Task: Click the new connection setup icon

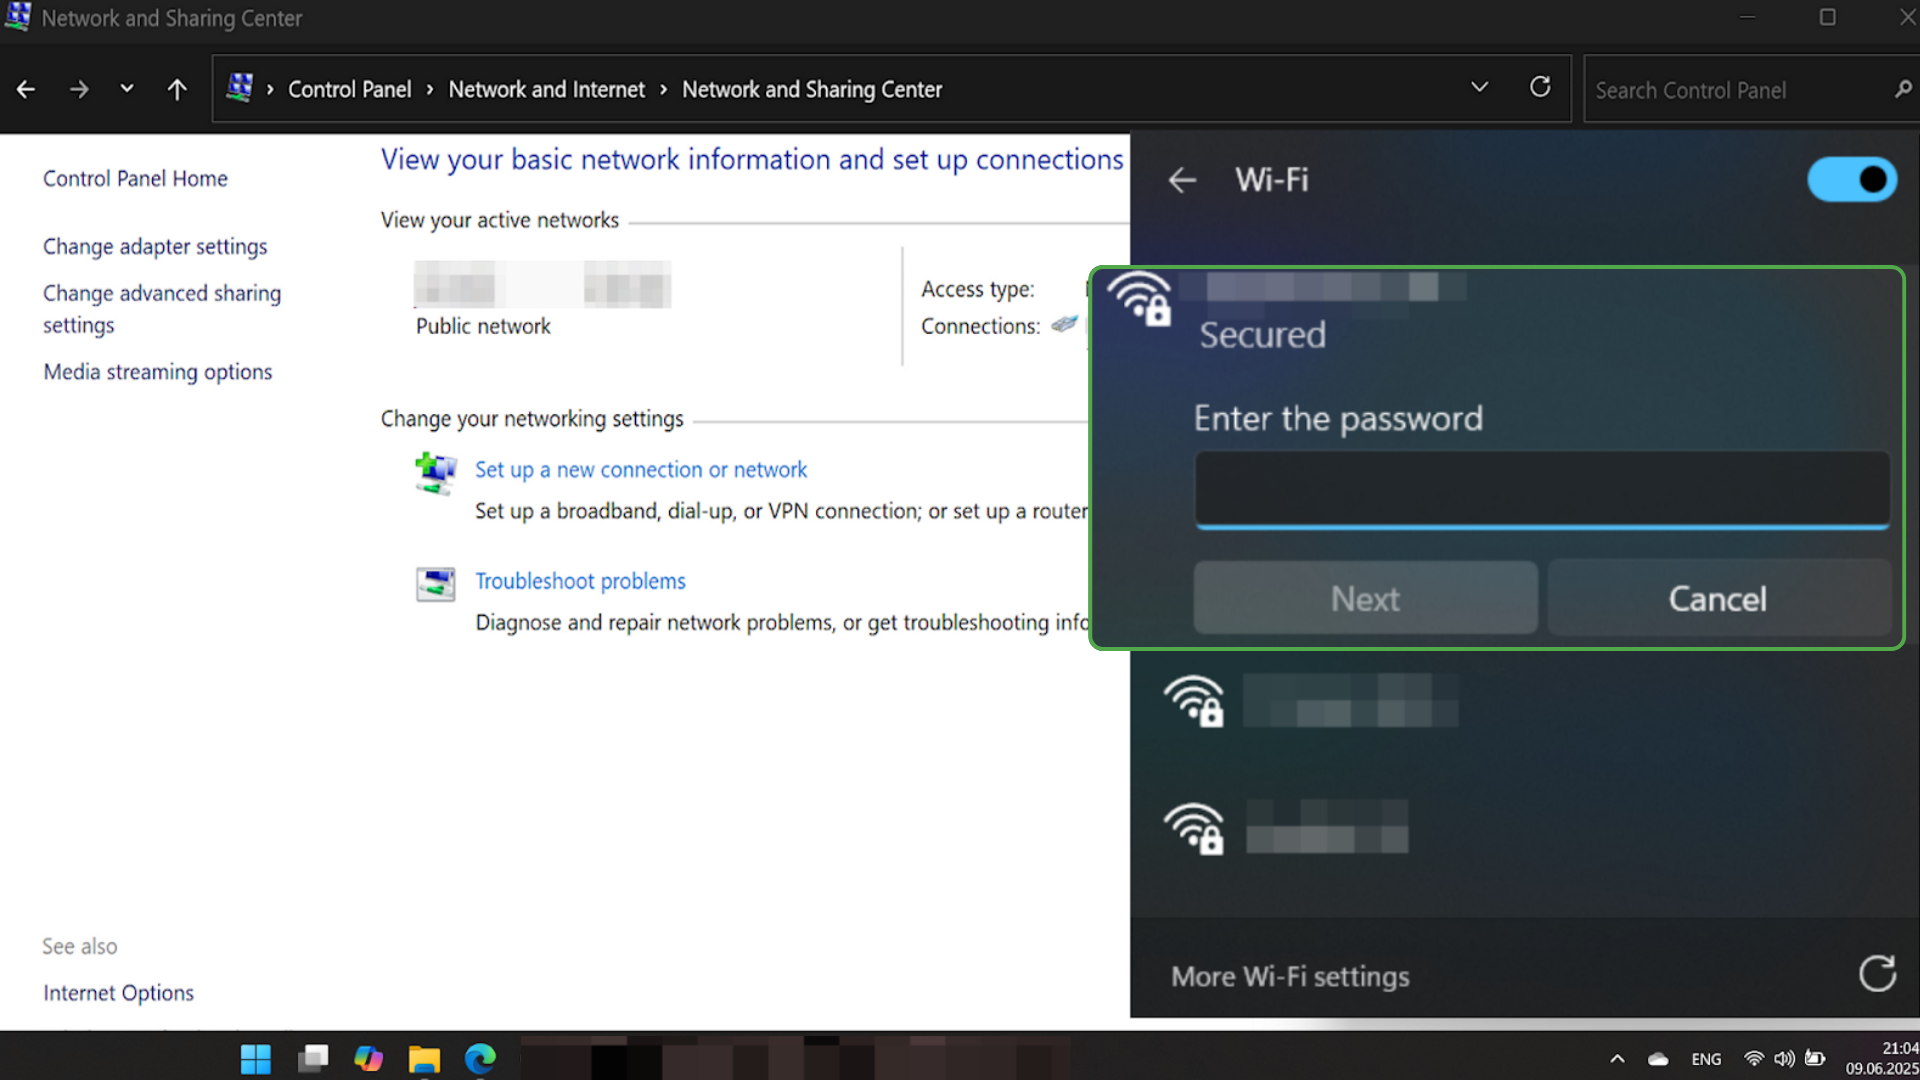Action: [436, 473]
